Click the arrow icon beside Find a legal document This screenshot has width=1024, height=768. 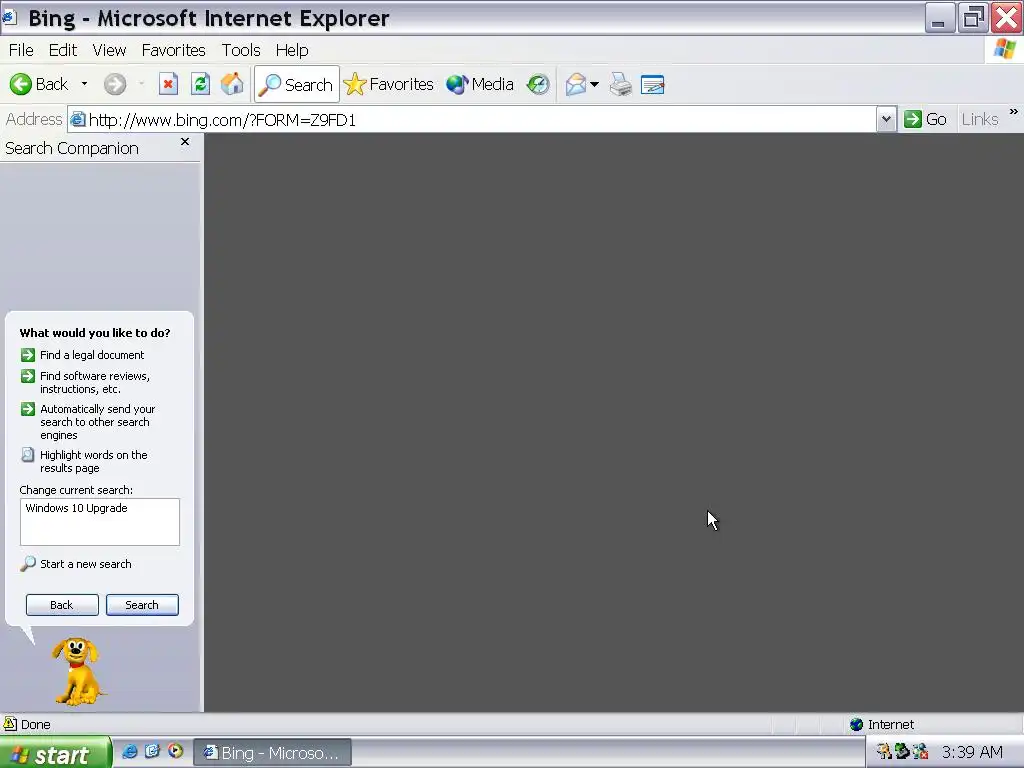click(27, 355)
